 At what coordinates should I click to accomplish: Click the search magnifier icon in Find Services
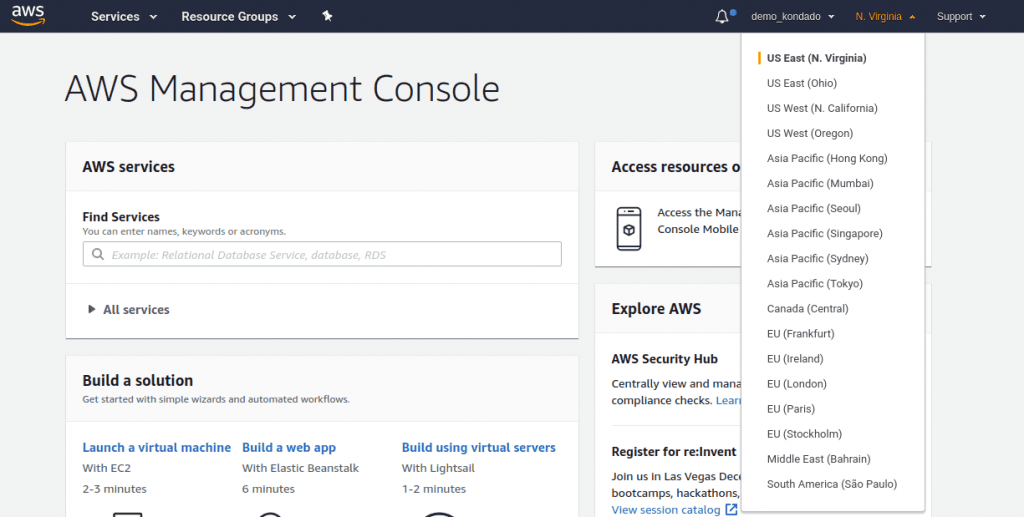click(98, 254)
